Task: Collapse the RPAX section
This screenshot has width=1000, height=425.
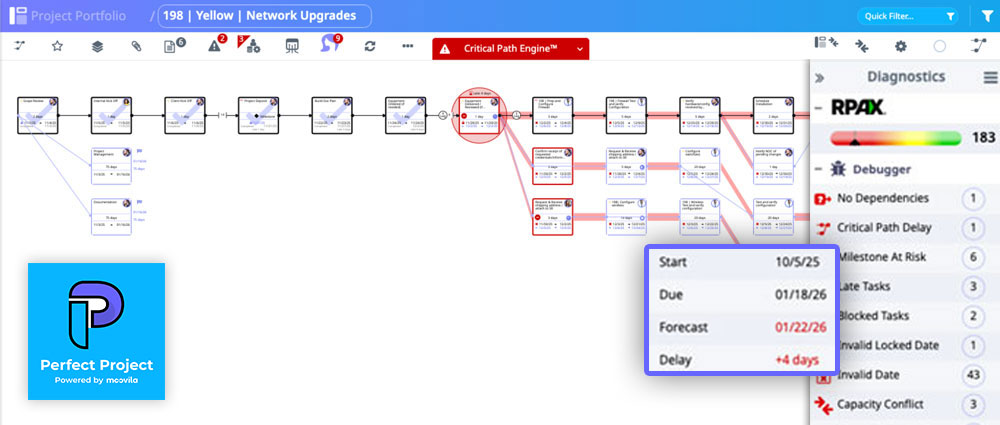Action: pos(818,107)
